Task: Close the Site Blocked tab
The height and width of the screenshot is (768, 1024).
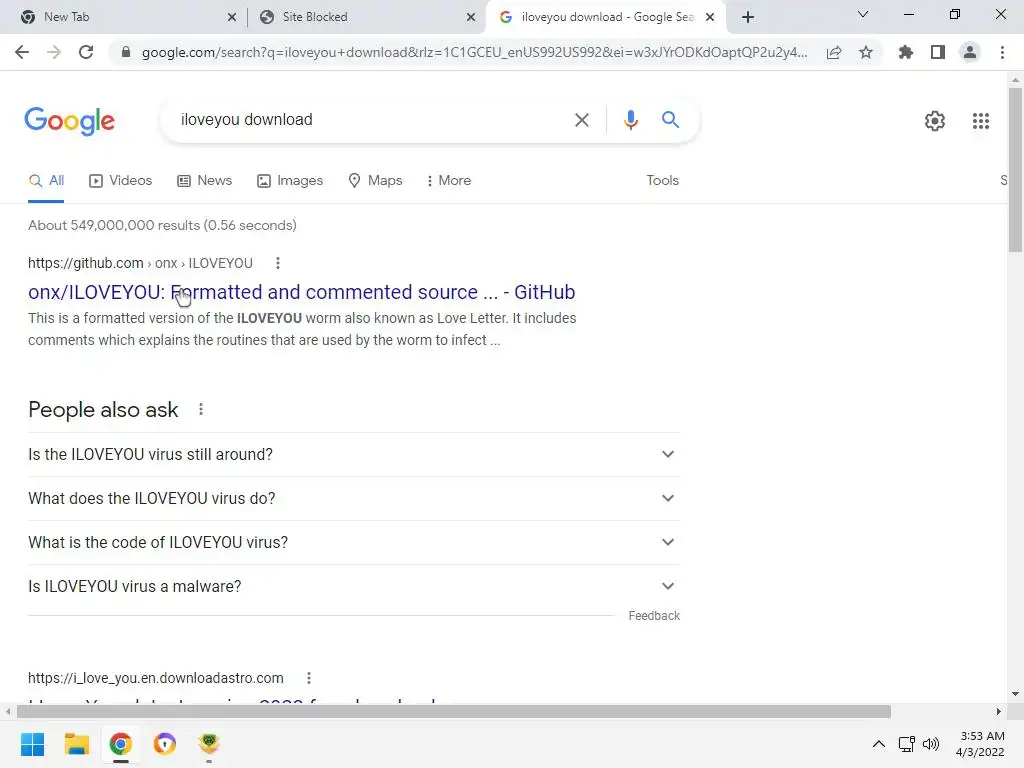Action: coord(471,18)
